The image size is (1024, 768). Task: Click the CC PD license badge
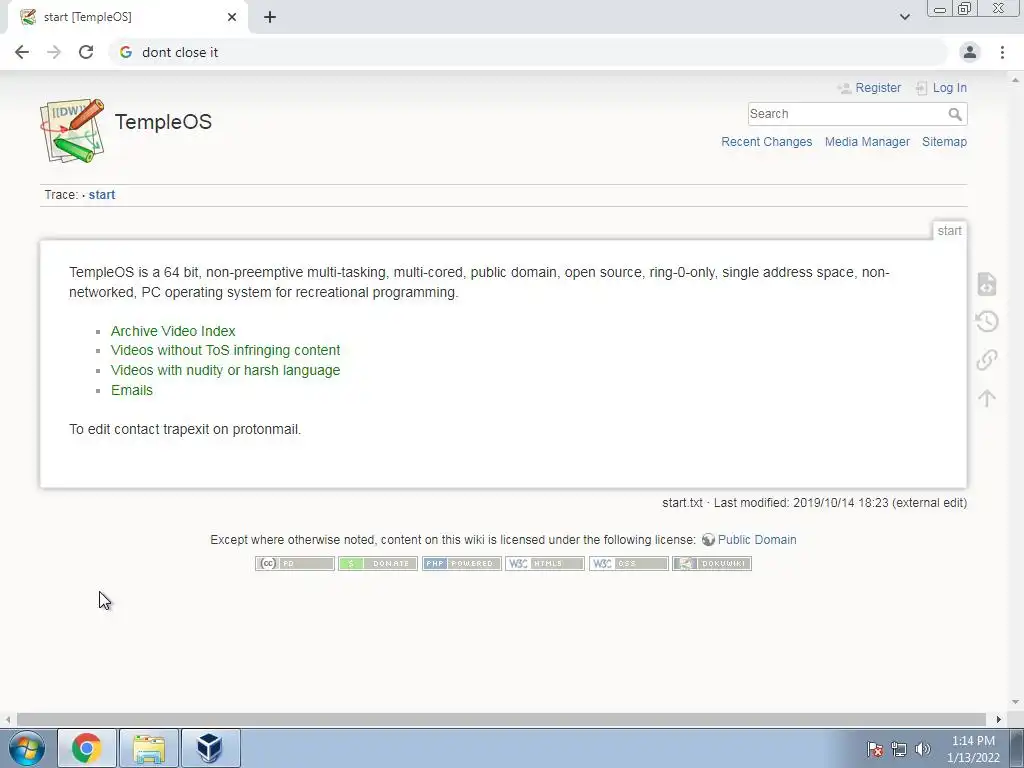pyautogui.click(x=295, y=563)
